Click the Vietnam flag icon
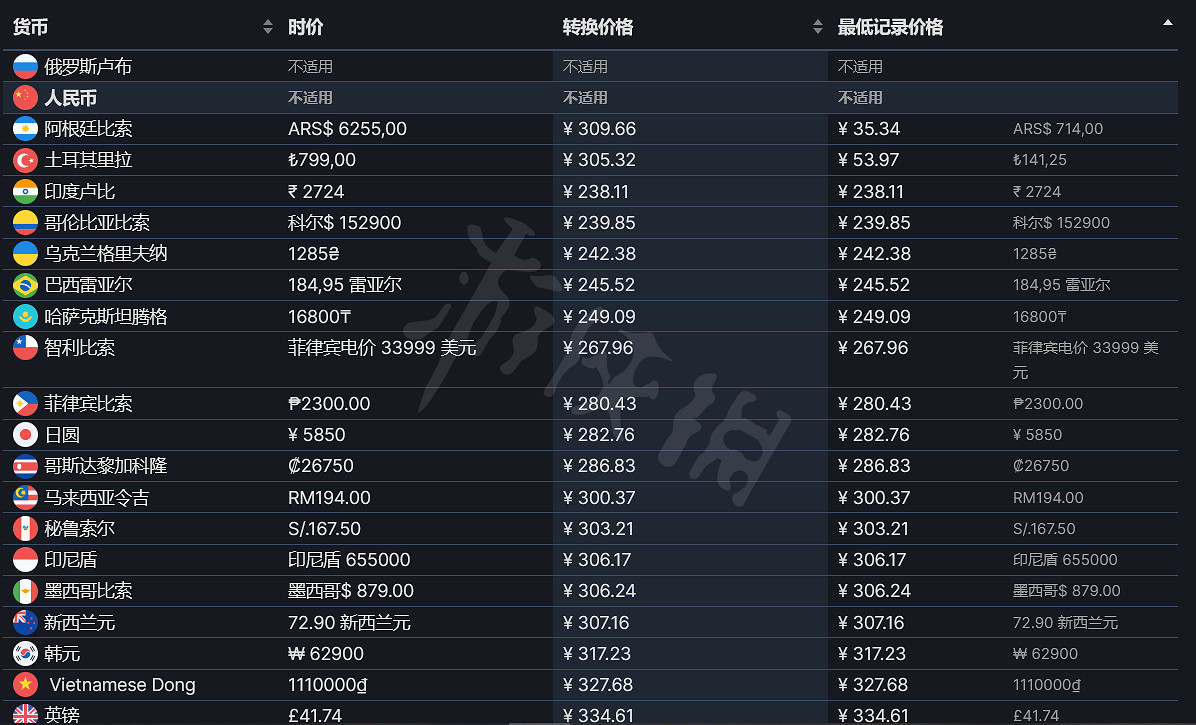 click(25, 685)
